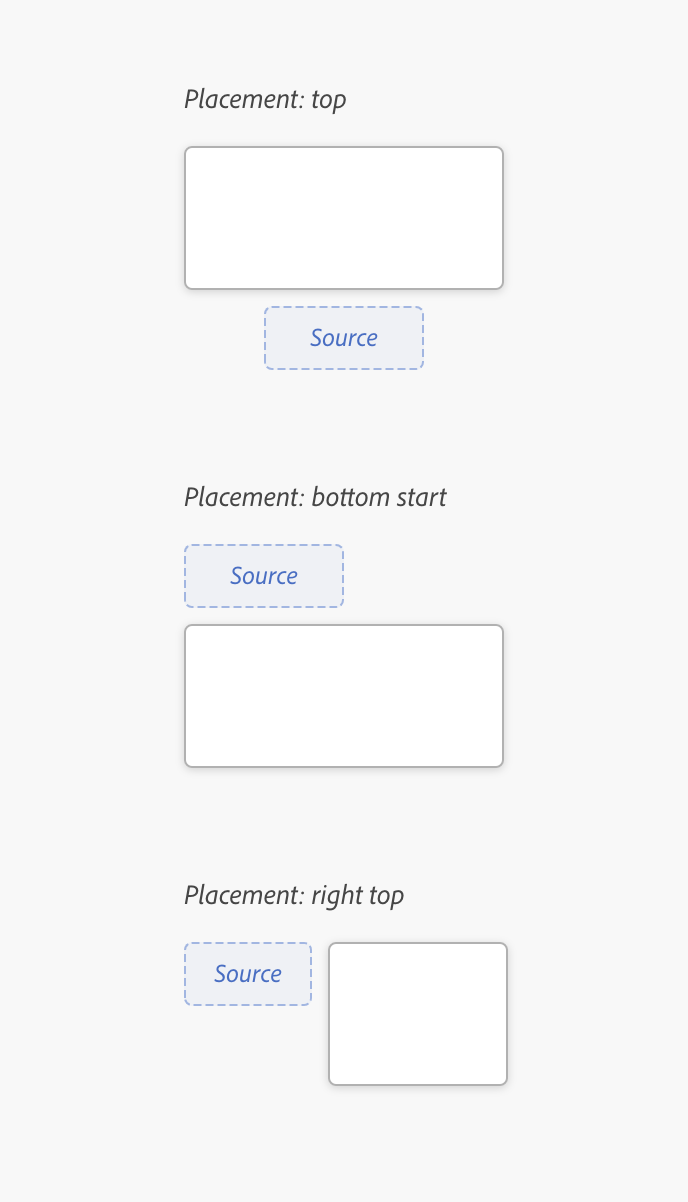Select the Source text in the middle example
This screenshot has height=1202, width=688.
264,576
